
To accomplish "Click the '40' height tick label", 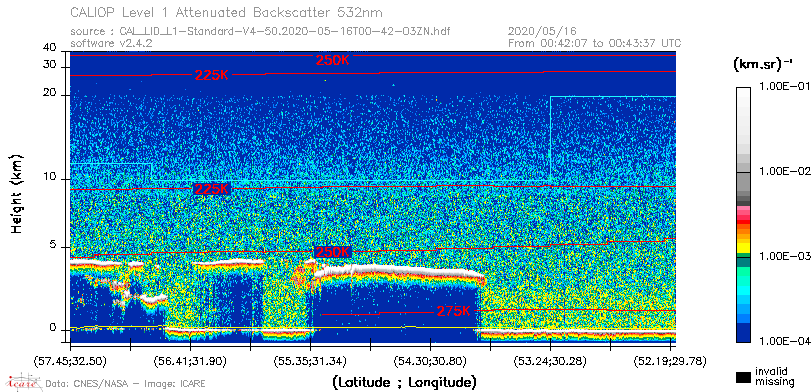I will coord(50,48).
